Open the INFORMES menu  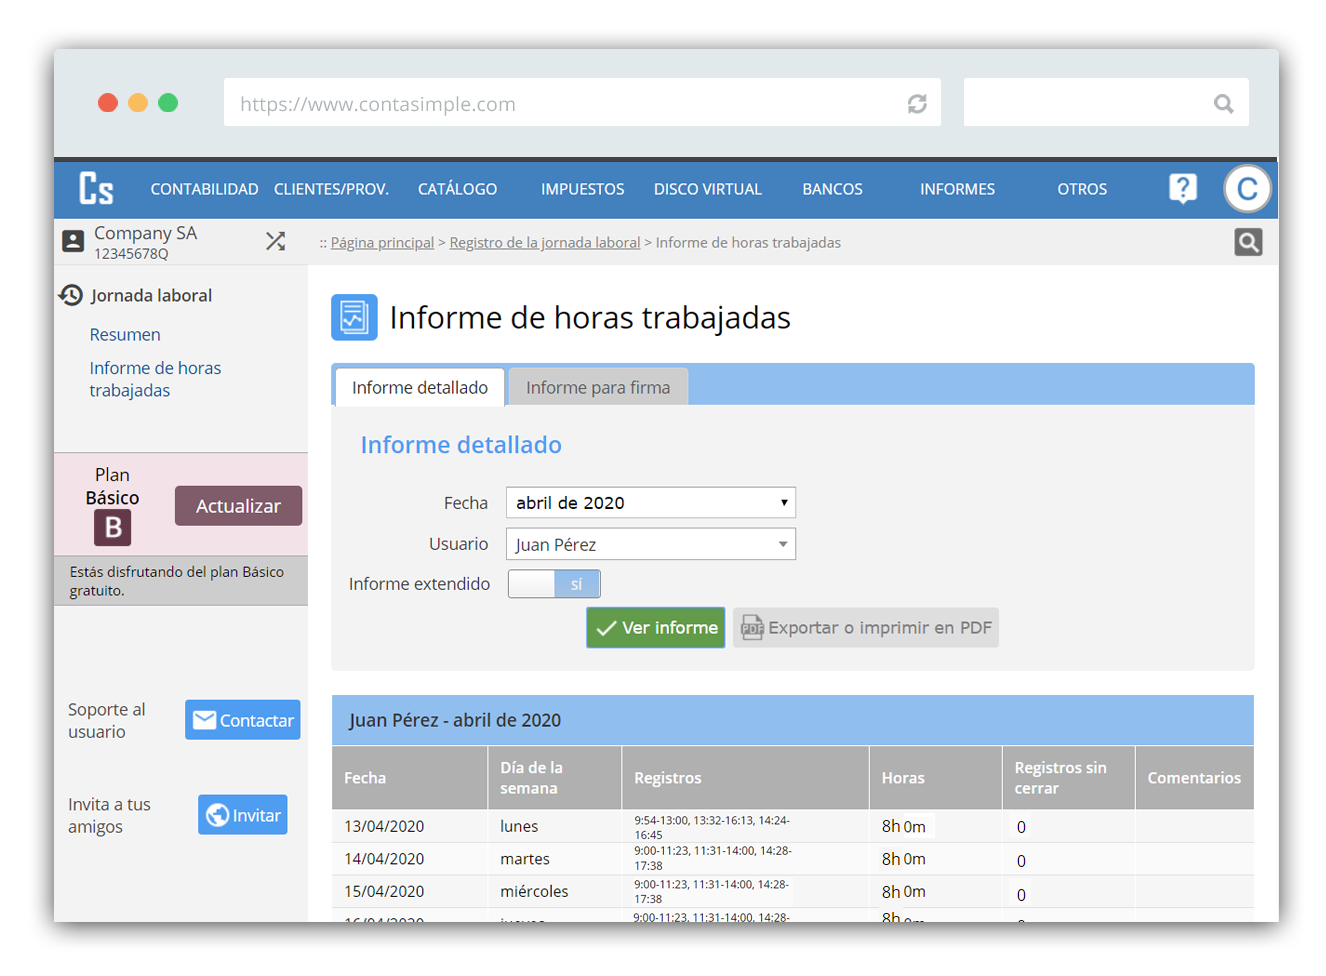[x=957, y=189]
